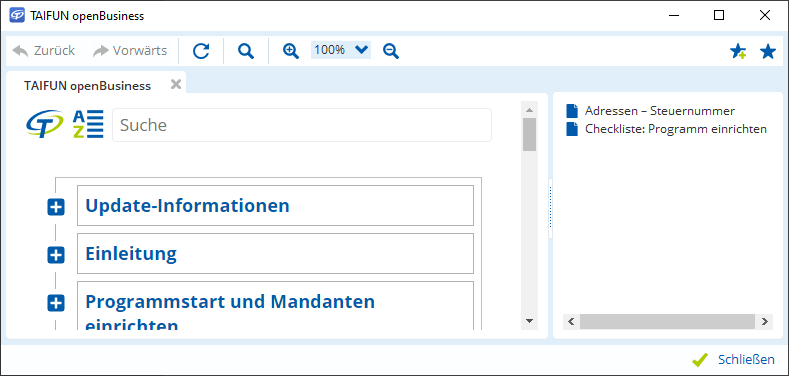Expand the Einleitung section
Screen dimensions: 789x376
[x=56, y=255]
